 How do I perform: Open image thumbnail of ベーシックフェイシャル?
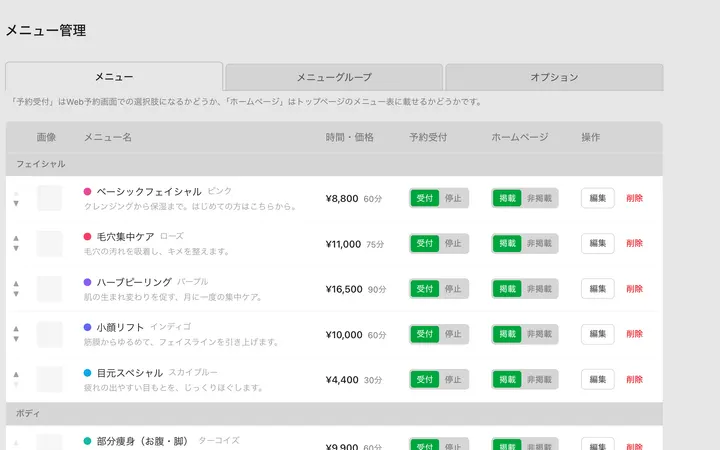click(x=50, y=198)
